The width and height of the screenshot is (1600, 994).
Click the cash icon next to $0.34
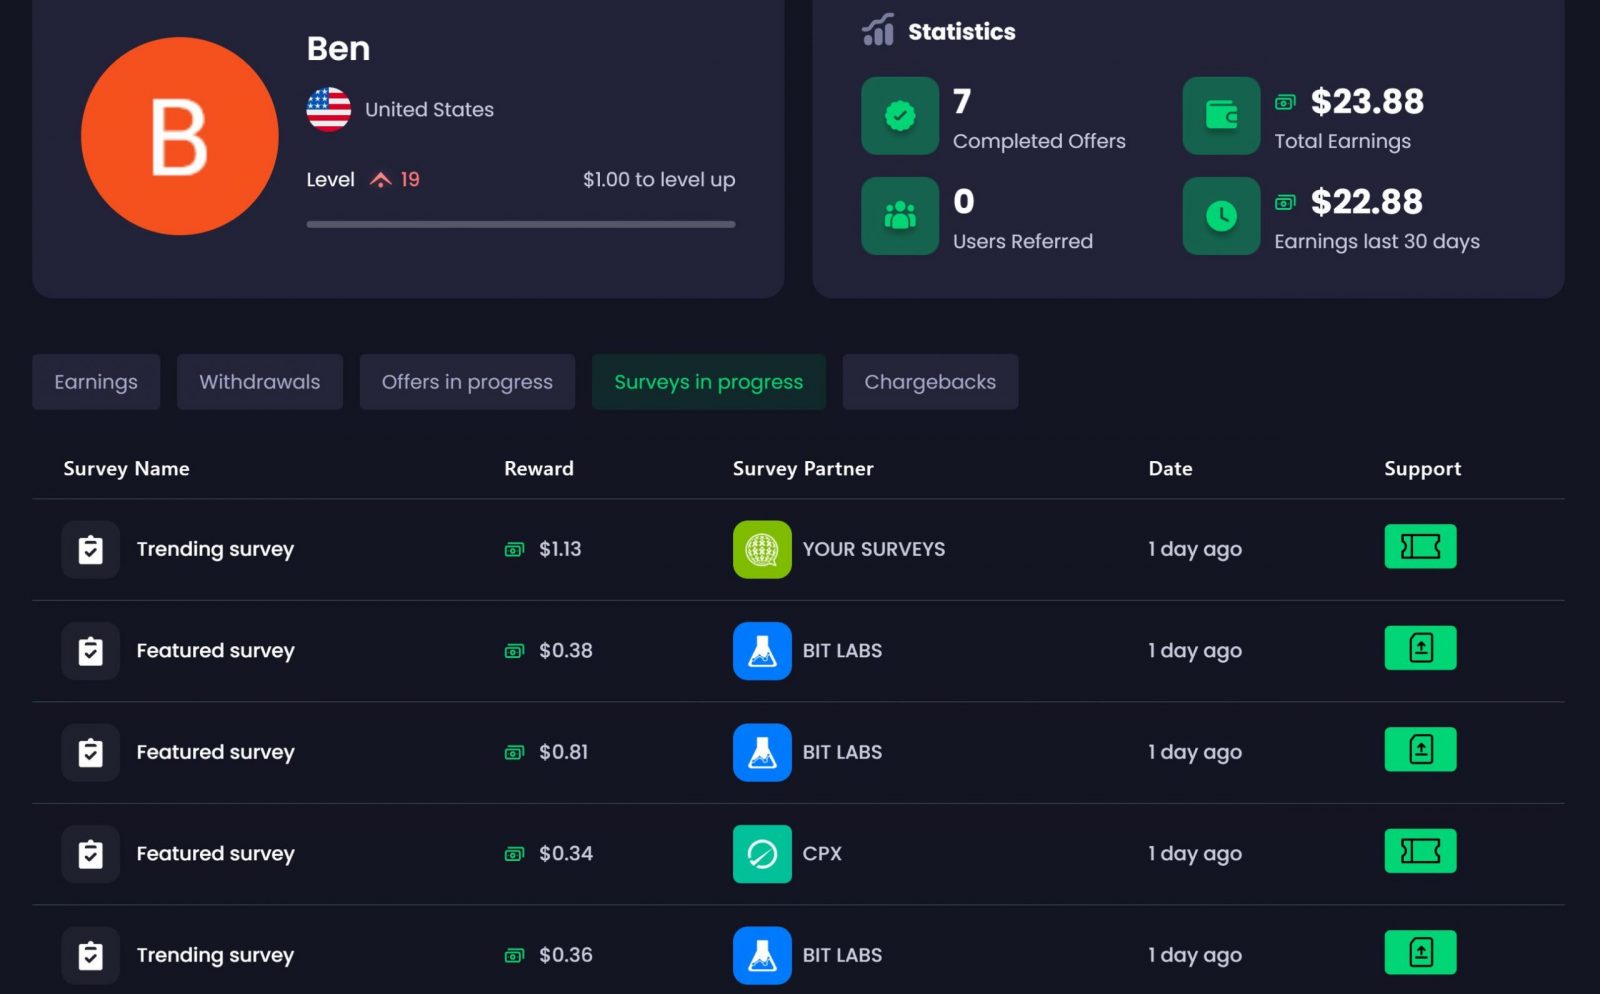[514, 854]
